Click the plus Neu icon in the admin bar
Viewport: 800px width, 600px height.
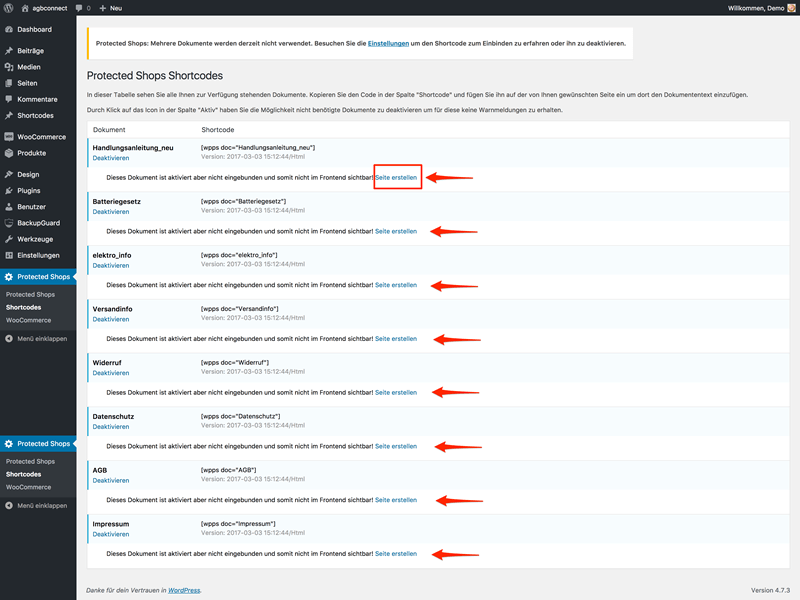(x=103, y=8)
